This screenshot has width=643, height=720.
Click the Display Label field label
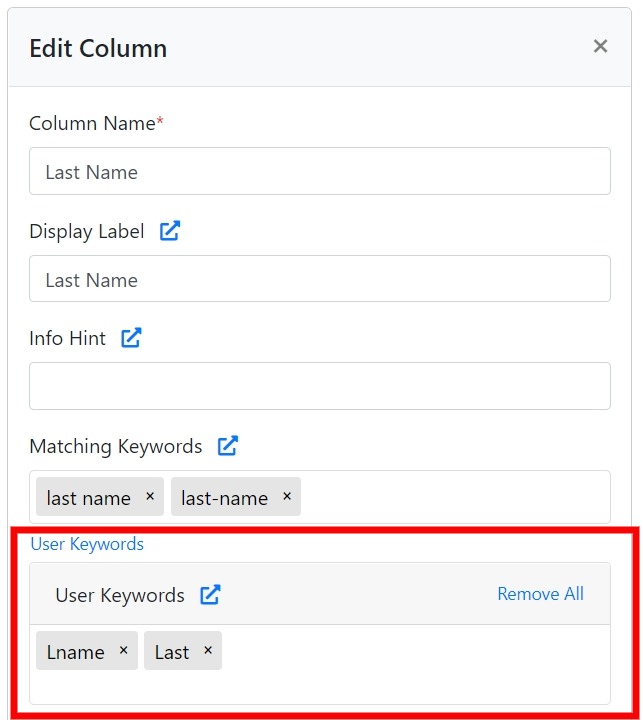[x=87, y=231]
